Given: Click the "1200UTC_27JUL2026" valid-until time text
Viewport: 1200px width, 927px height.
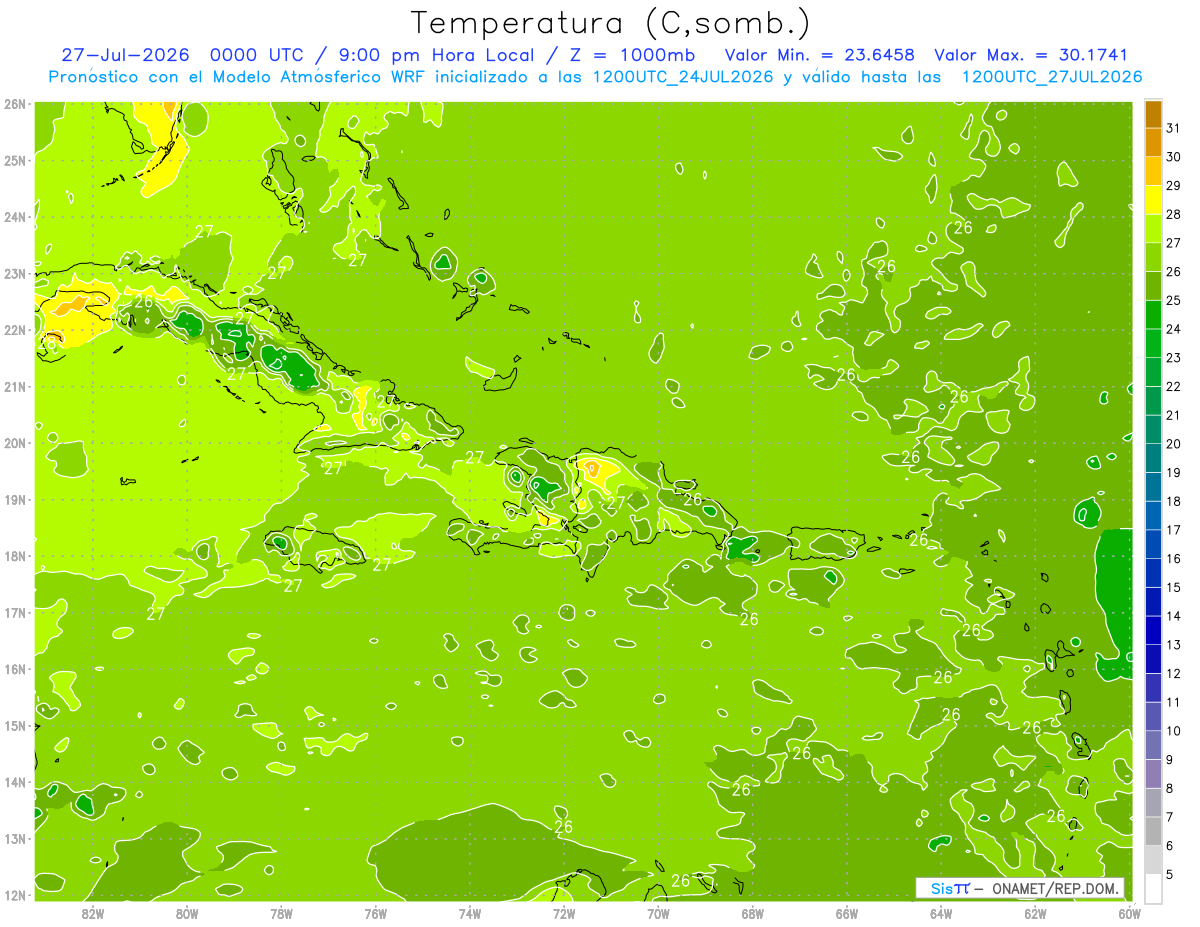Looking at the screenshot, I should (x=1052, y=77).
